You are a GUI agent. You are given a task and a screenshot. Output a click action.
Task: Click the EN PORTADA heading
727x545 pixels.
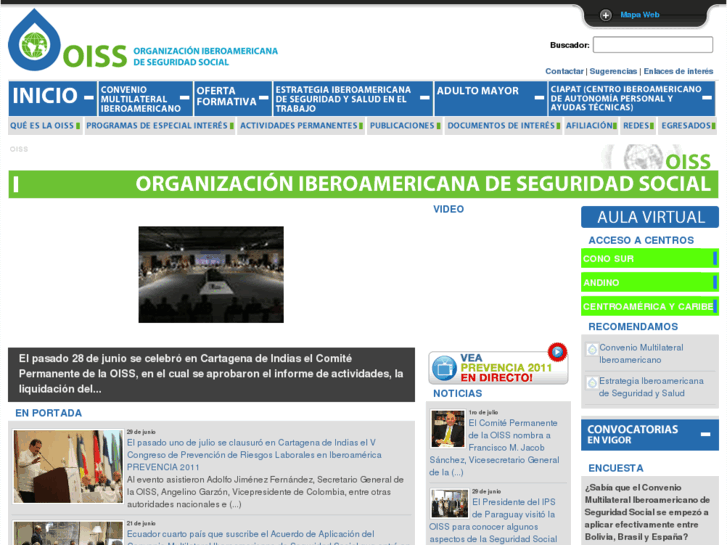point(49,413)
